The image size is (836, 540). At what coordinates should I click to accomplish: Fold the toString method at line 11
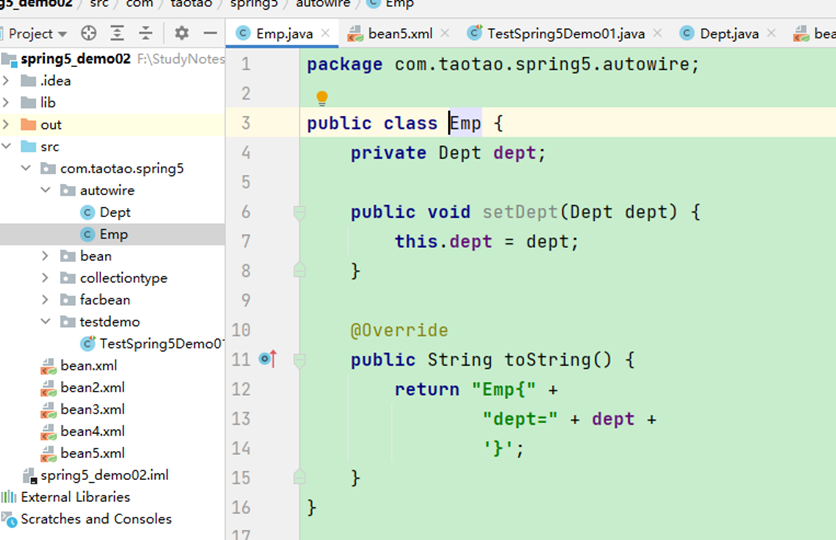coord(300,360)
